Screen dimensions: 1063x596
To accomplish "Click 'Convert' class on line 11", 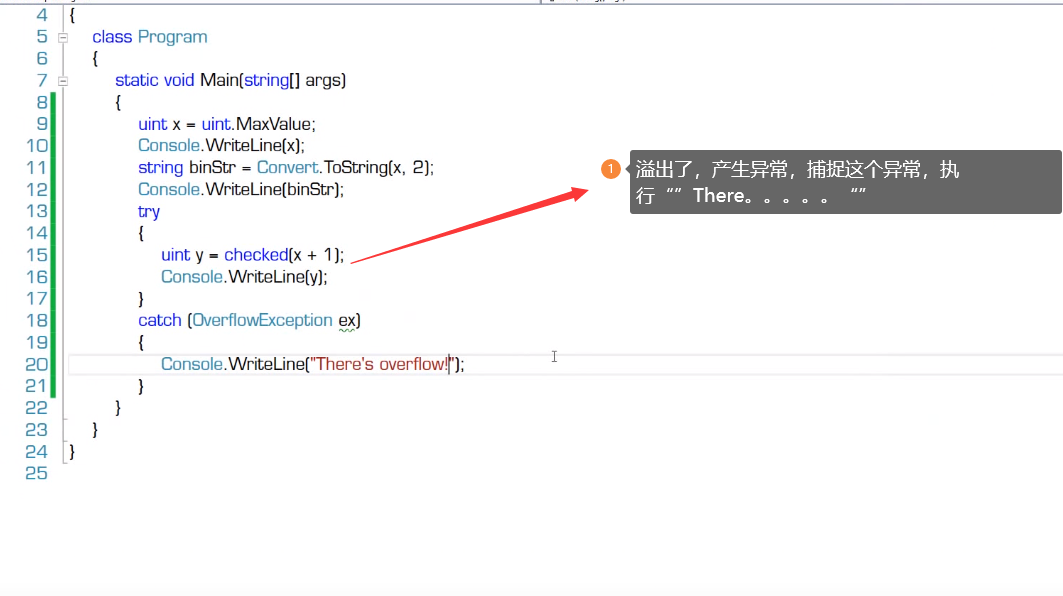I will [287, 167].
